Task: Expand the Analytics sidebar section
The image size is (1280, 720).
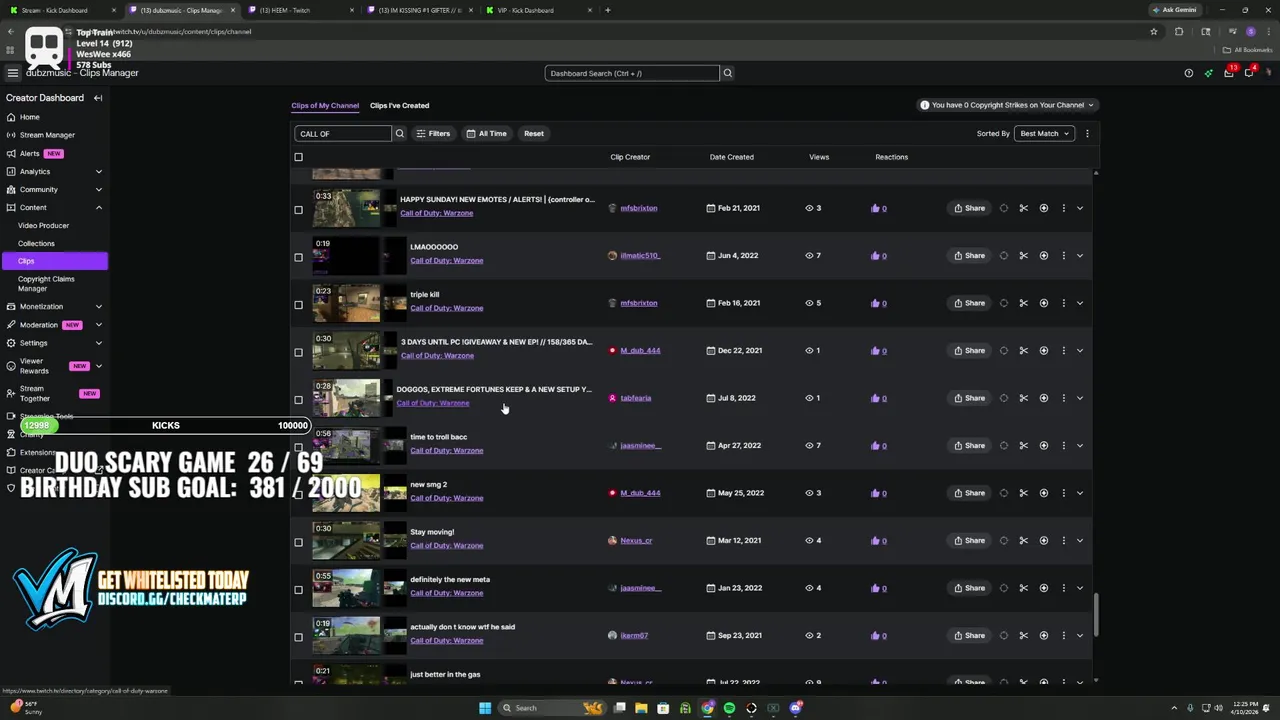Action: 98,171
